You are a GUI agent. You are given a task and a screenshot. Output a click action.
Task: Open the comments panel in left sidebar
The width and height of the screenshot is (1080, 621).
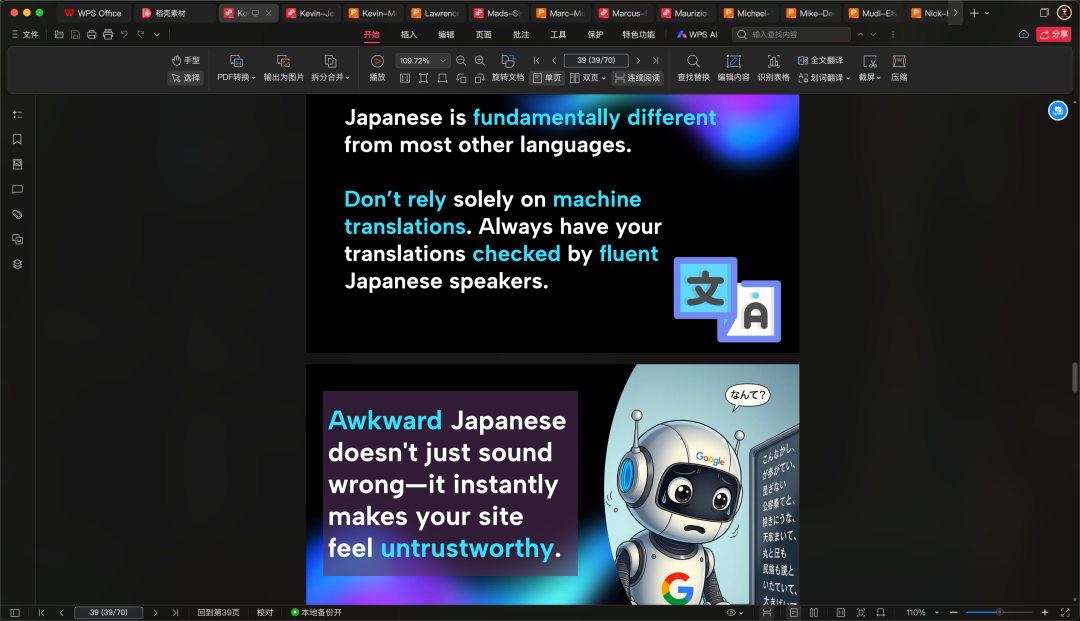click(17, 189)
